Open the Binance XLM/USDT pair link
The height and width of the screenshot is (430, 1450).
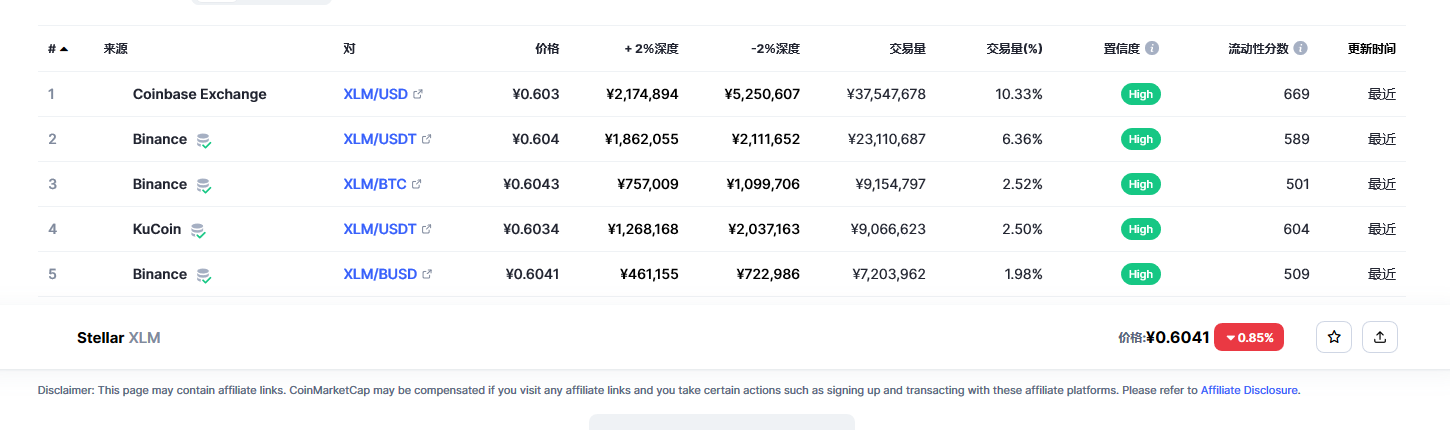click(x=380, y=139)
